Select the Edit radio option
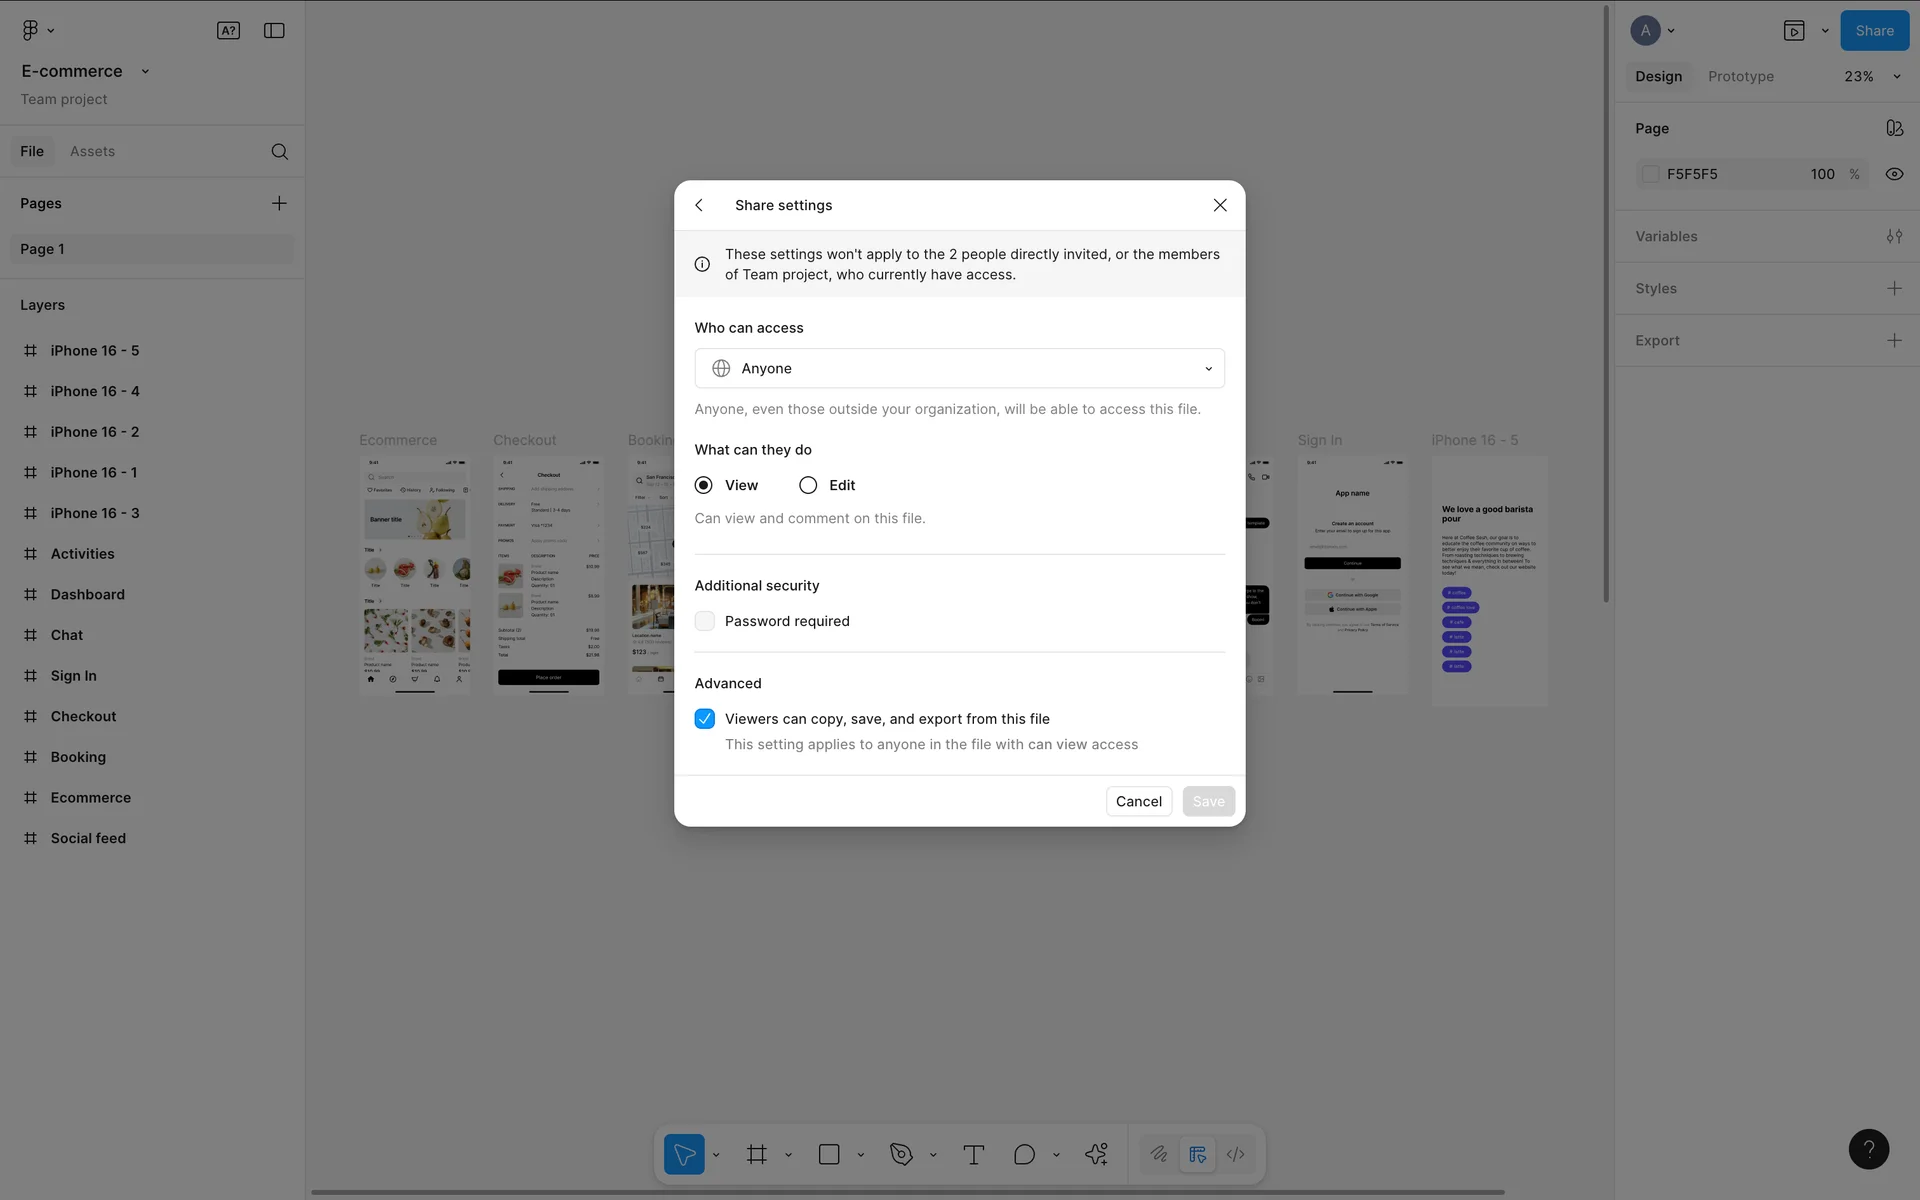This screenshot has height=1200, width=1920. [808, 485]
